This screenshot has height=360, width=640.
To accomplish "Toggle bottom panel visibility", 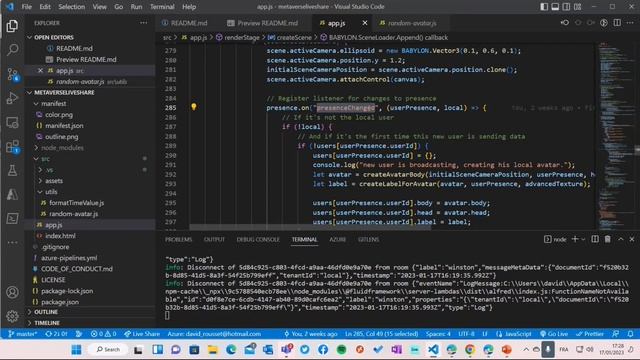I will (555, 7).
